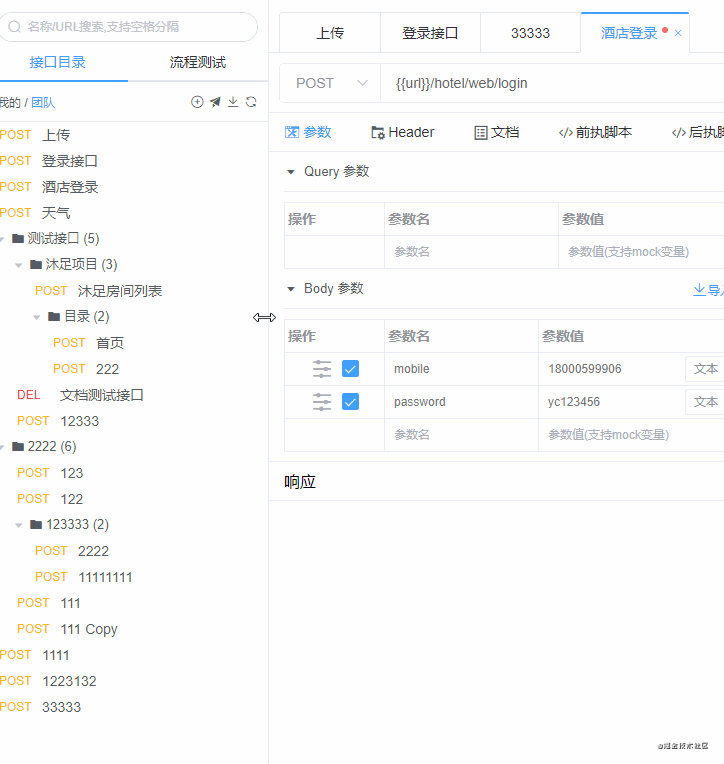Open the 文本 type dropdown for password

tap(705, 402)
